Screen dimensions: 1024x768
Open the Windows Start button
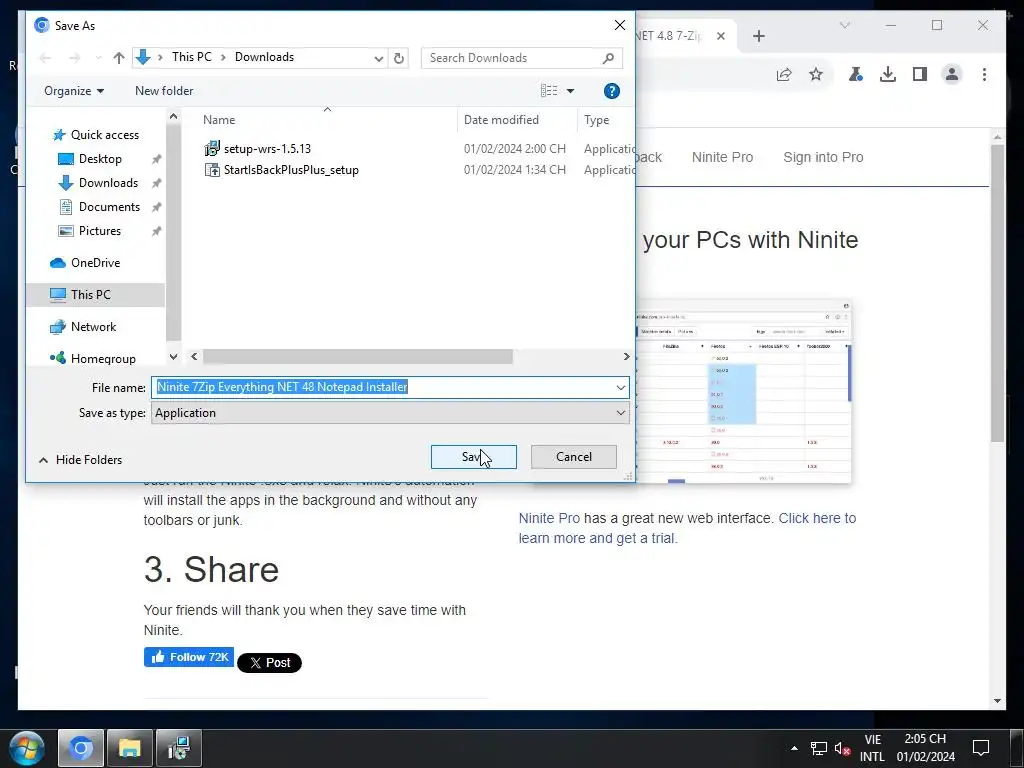coord(27,748)
